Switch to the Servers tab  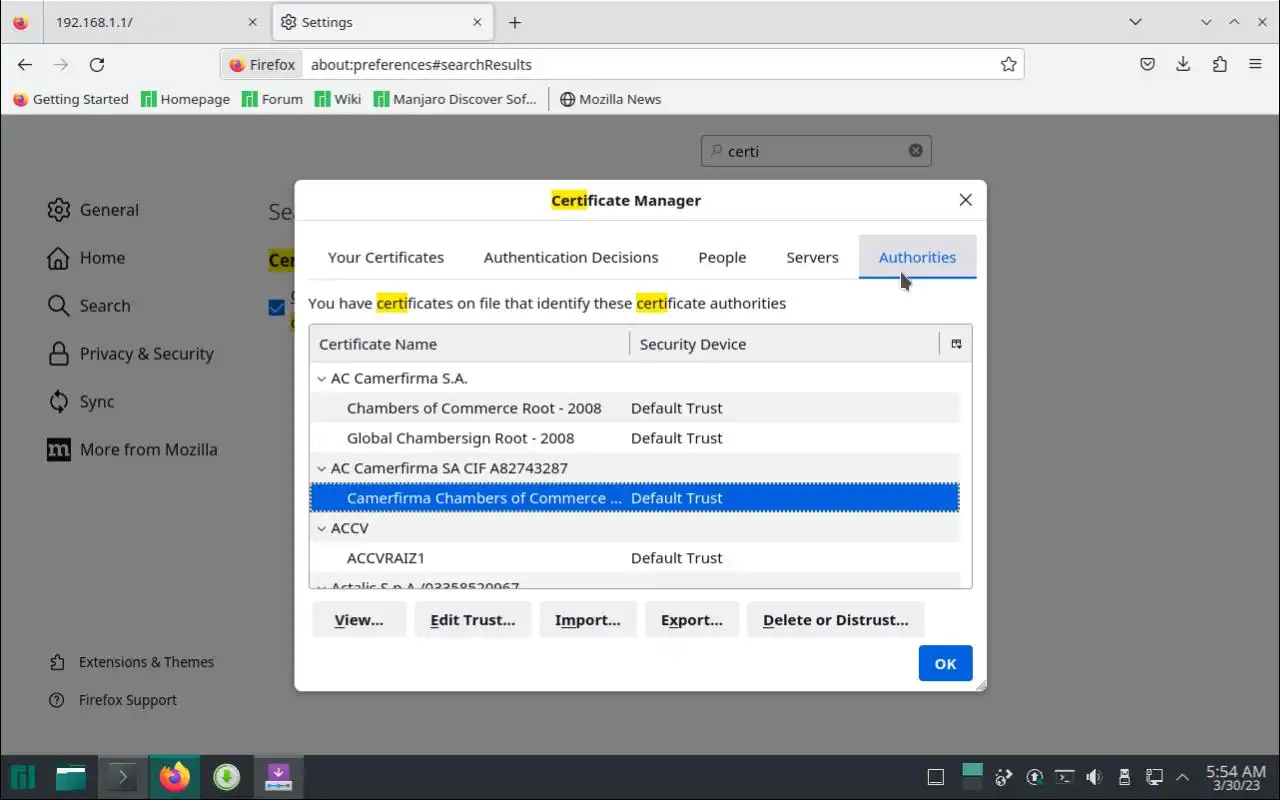coord(812,257)
